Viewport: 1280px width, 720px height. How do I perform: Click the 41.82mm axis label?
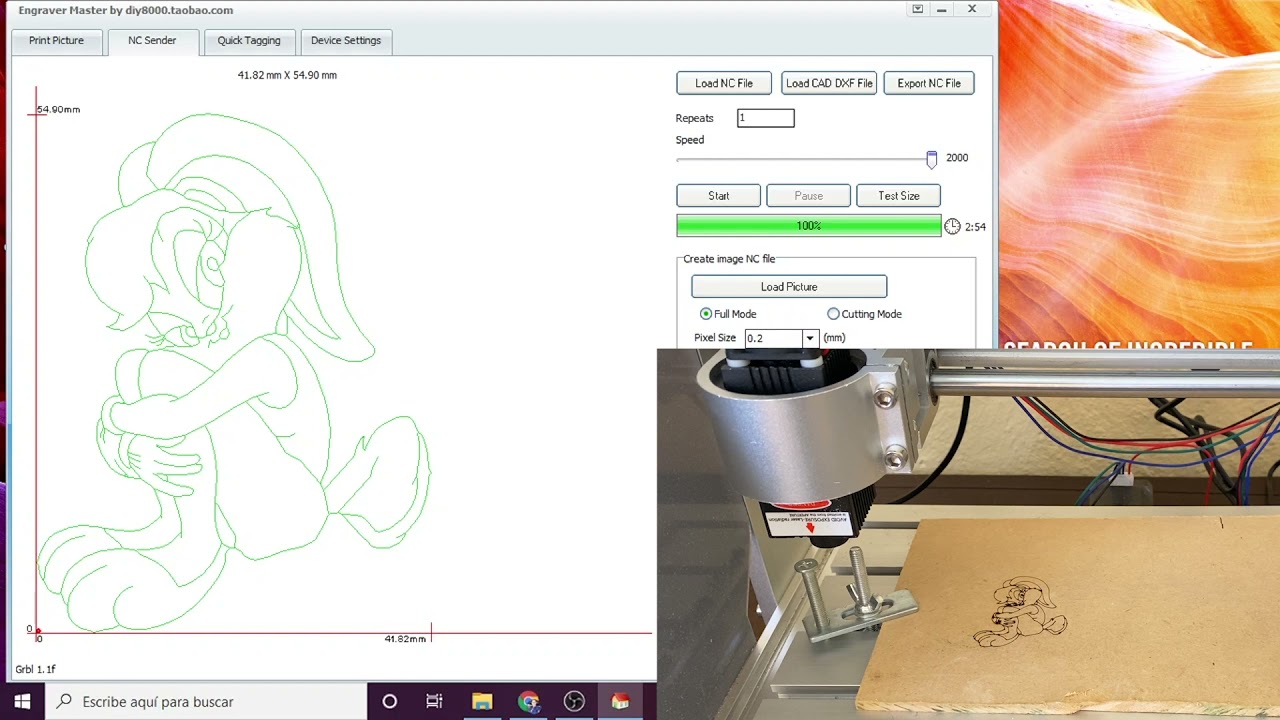[405, 638]
